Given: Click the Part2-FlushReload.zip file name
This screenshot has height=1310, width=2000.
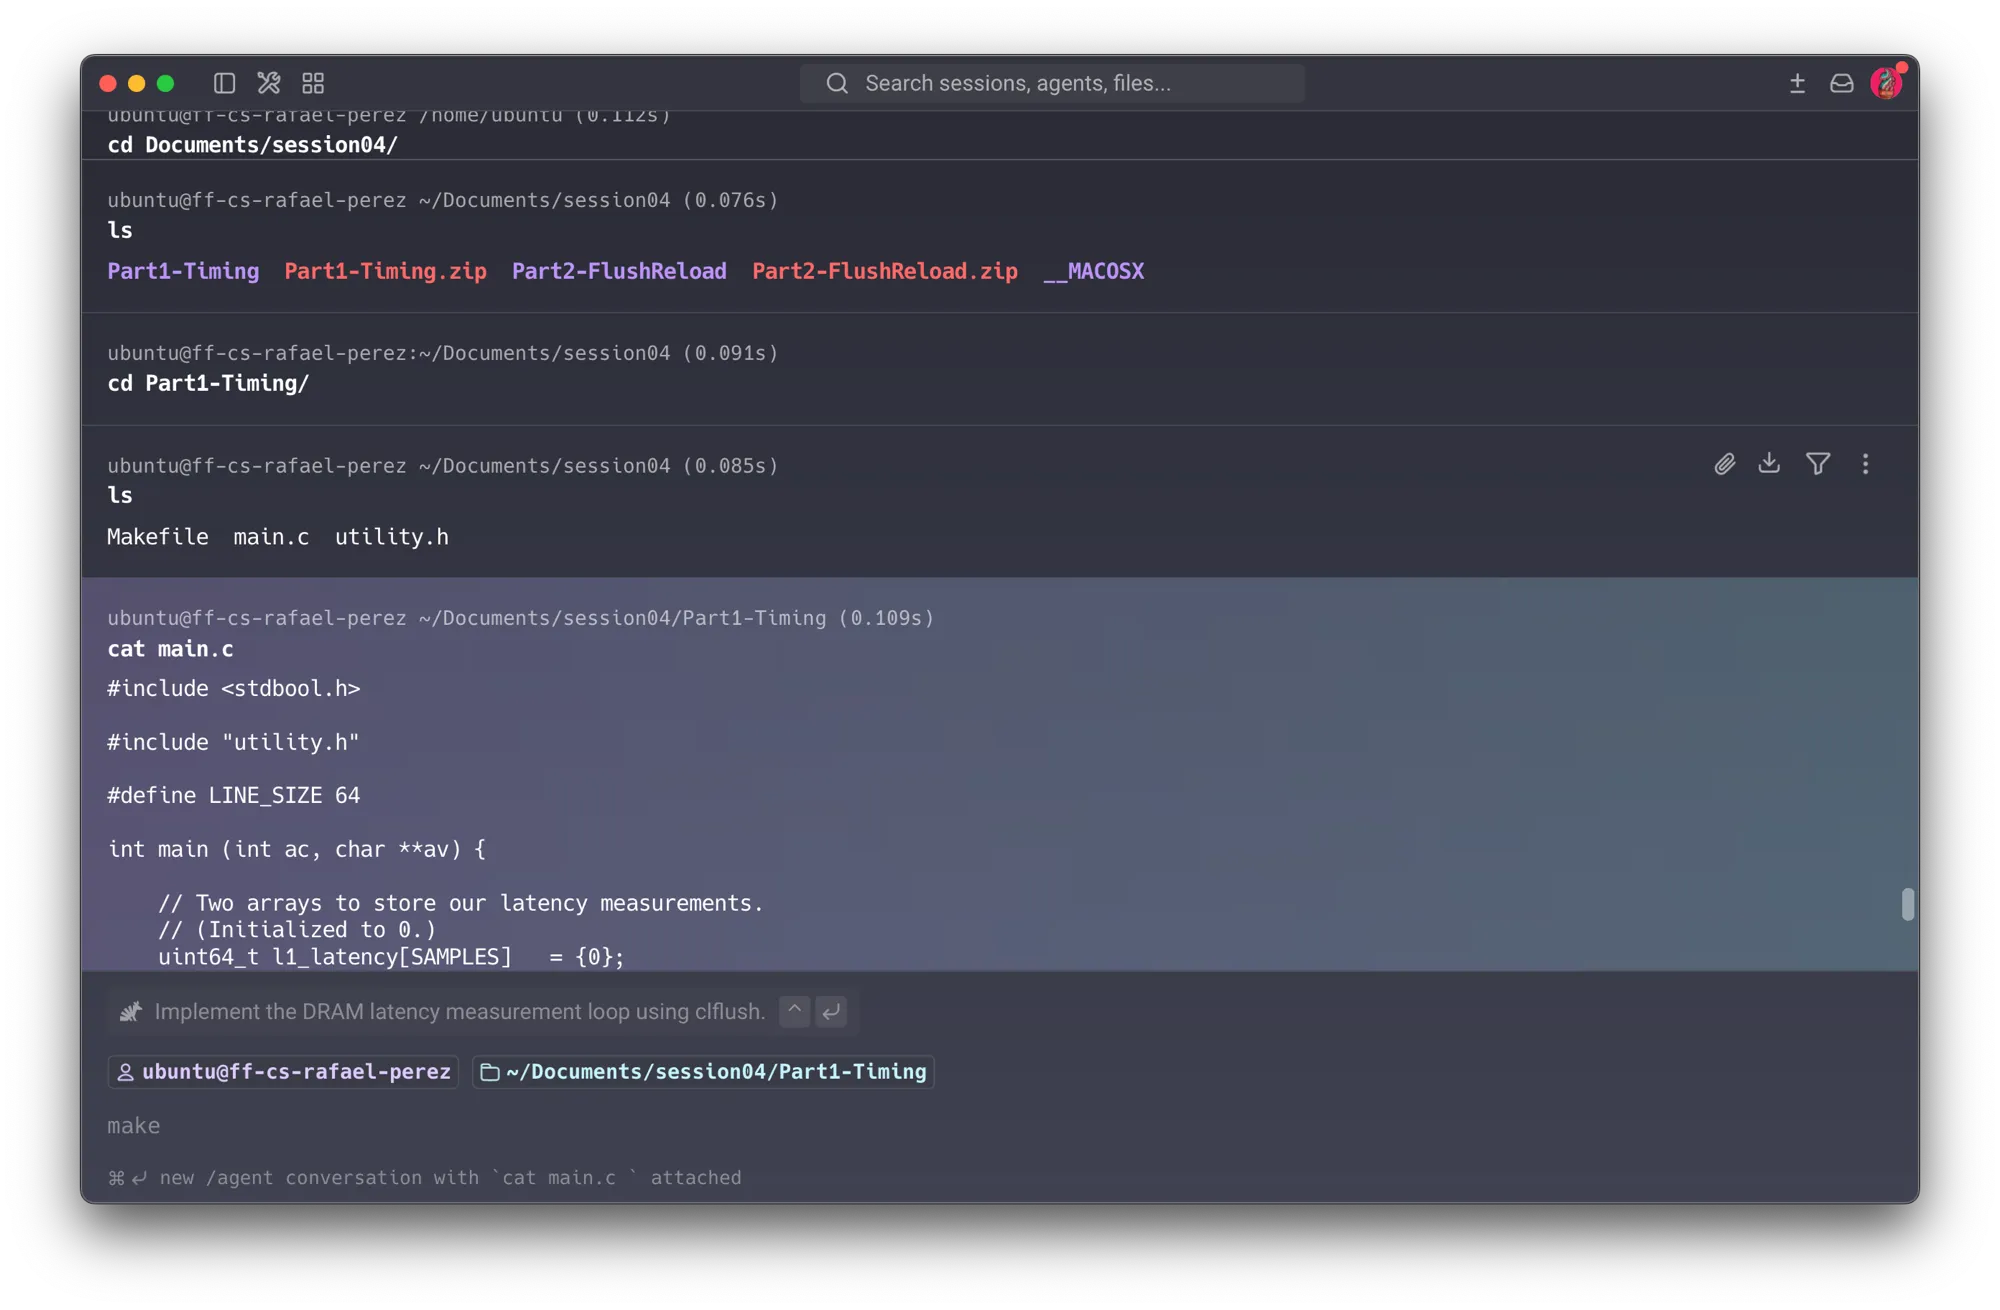Looking at the screenshot, I should tap(885, 271).
